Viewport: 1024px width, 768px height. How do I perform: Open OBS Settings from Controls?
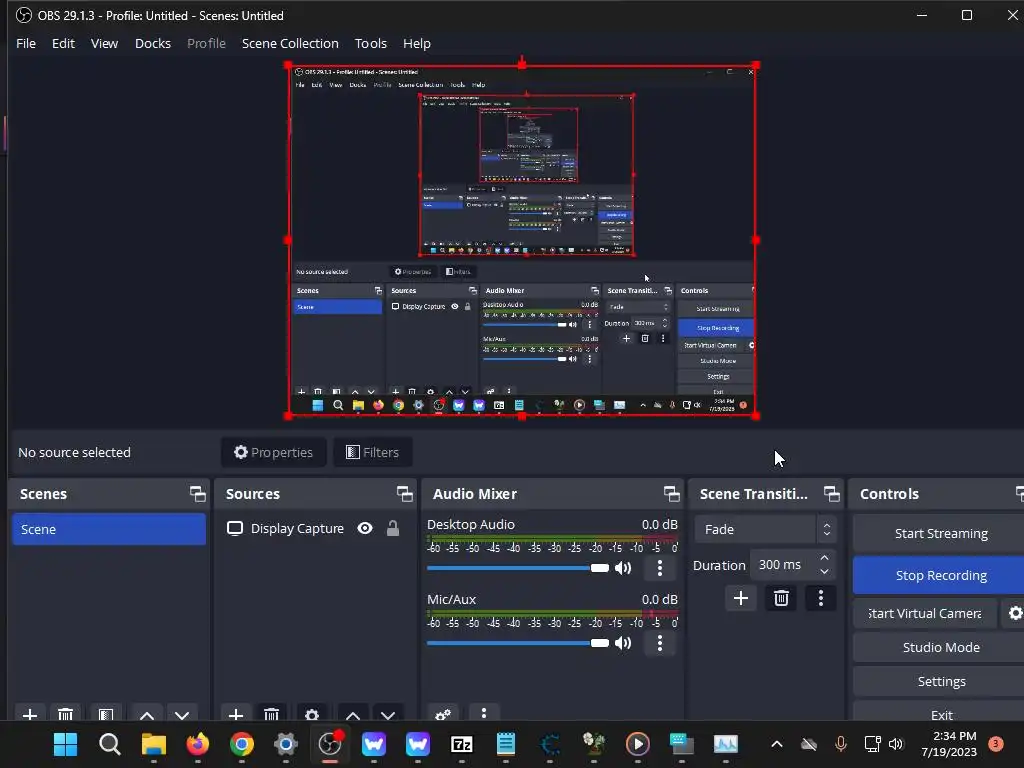[940, 681]
